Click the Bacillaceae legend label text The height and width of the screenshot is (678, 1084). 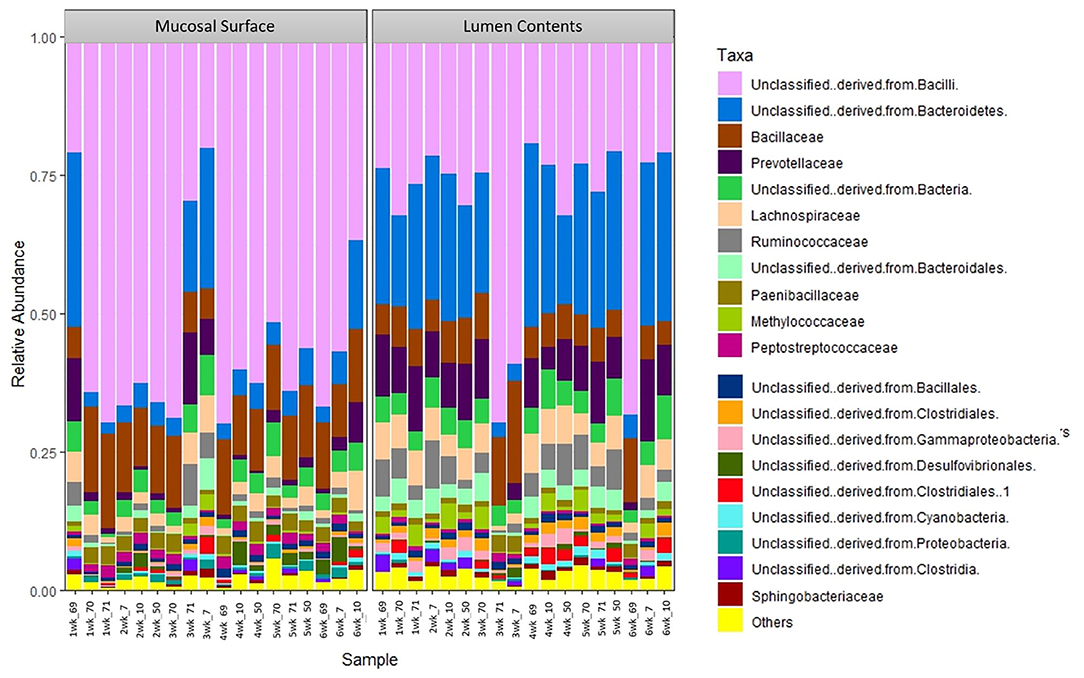coord(787,137)
